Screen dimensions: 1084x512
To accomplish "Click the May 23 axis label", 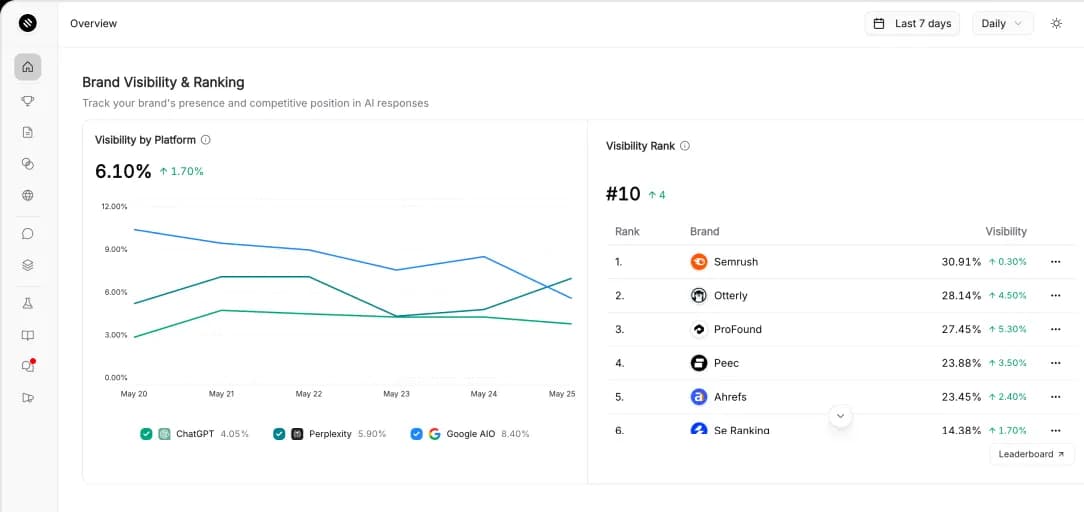I will pos(396,394).
